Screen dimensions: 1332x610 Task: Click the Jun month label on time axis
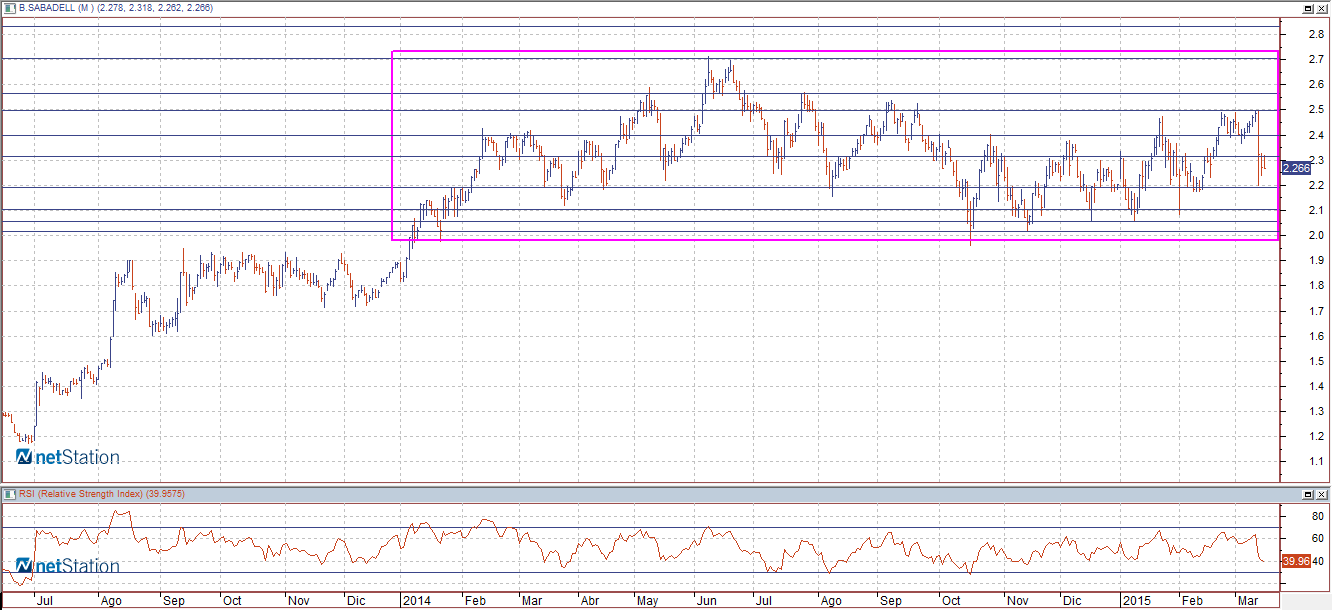[x=706, y=602]
